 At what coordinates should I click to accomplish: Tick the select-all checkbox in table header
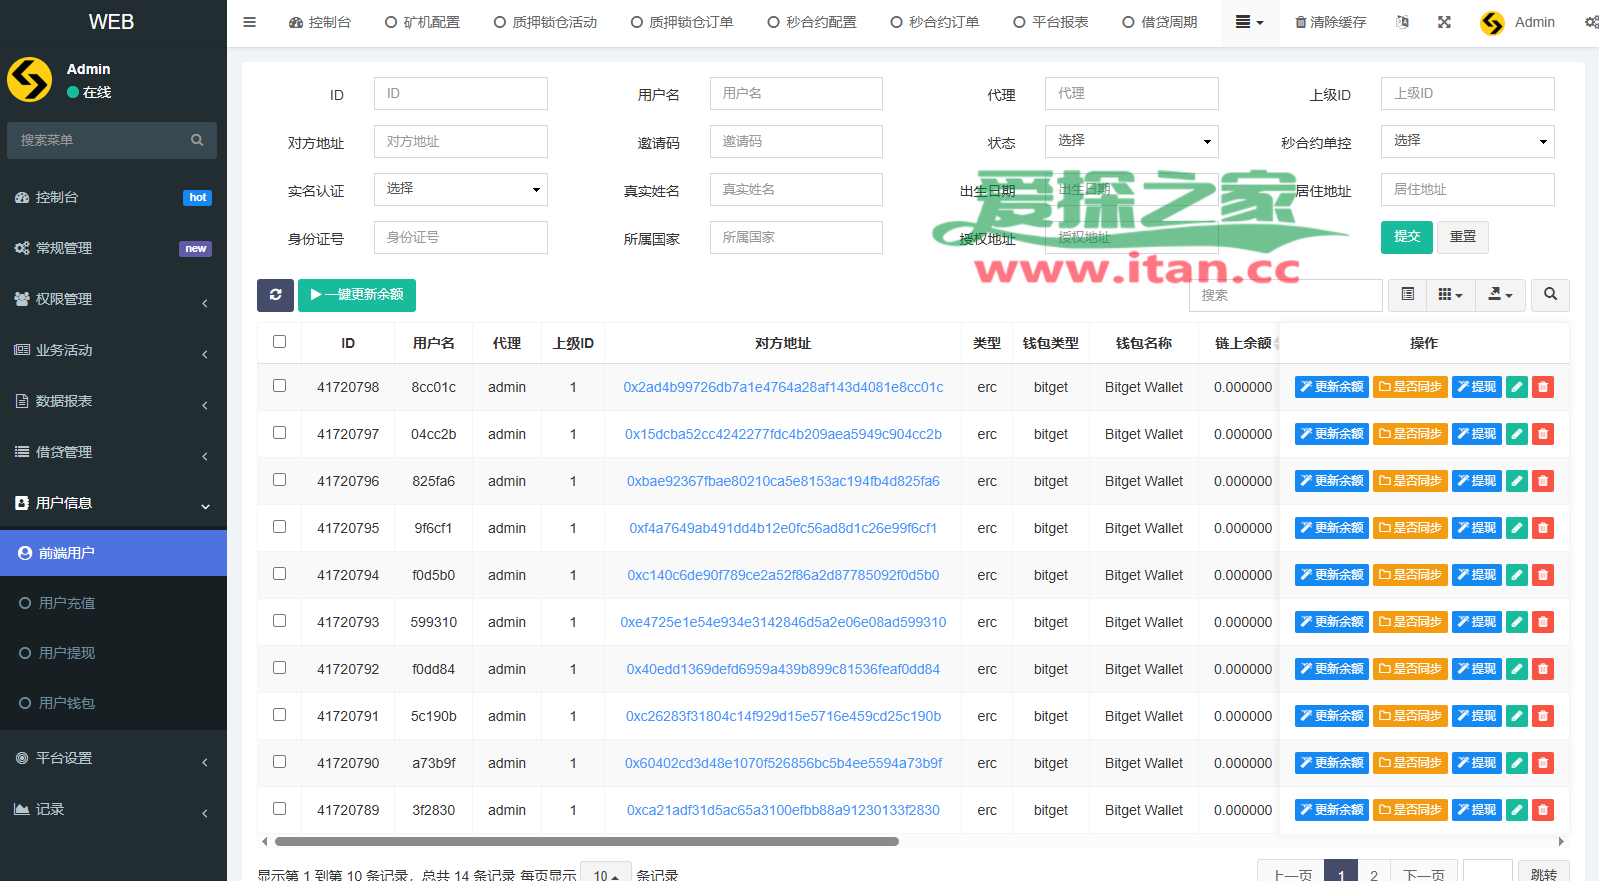click(279, 342)
